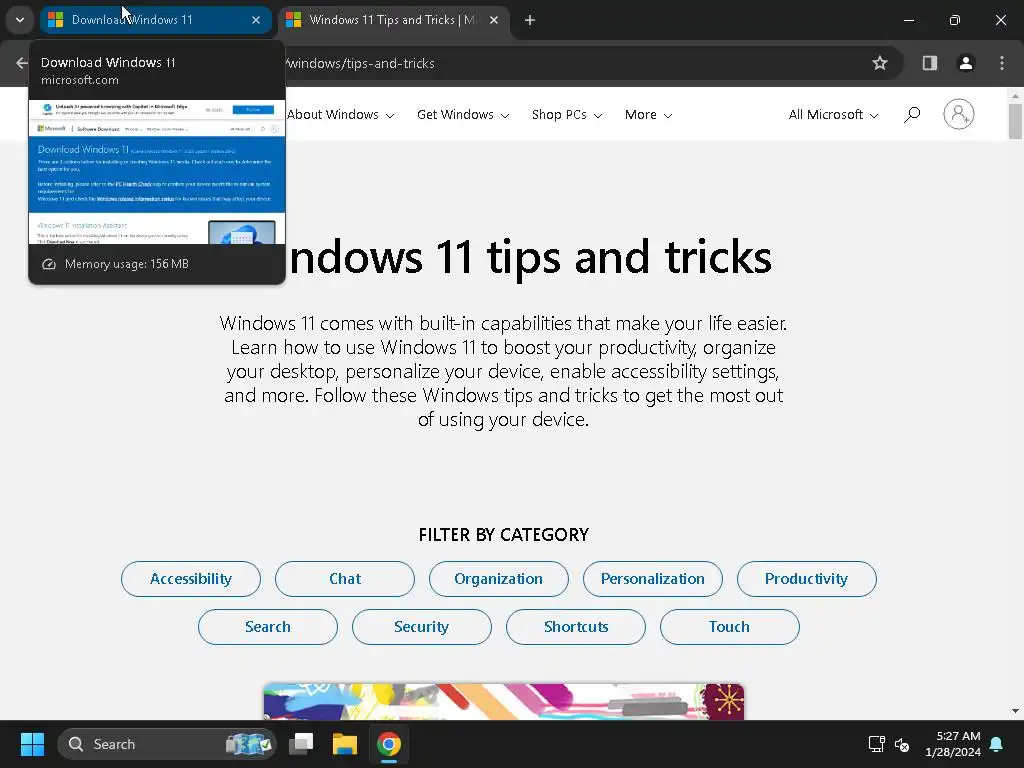The width and height of the screenshot is (1024, 768).
Task: Filter tips by Touch
Action: [x=729, y=627]
